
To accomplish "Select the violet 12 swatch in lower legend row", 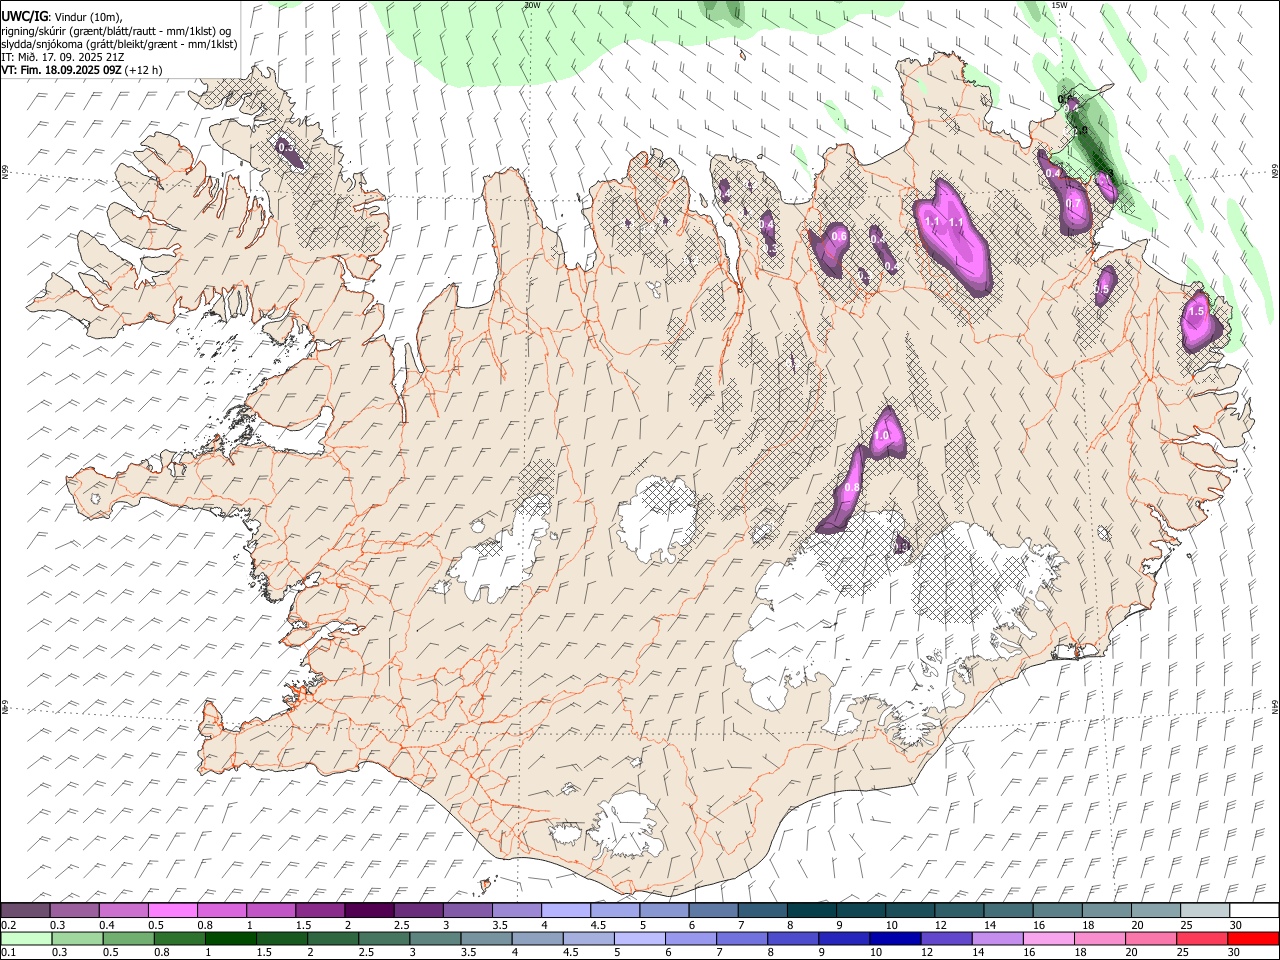I will pyautogui.click(x=945, y=939).
